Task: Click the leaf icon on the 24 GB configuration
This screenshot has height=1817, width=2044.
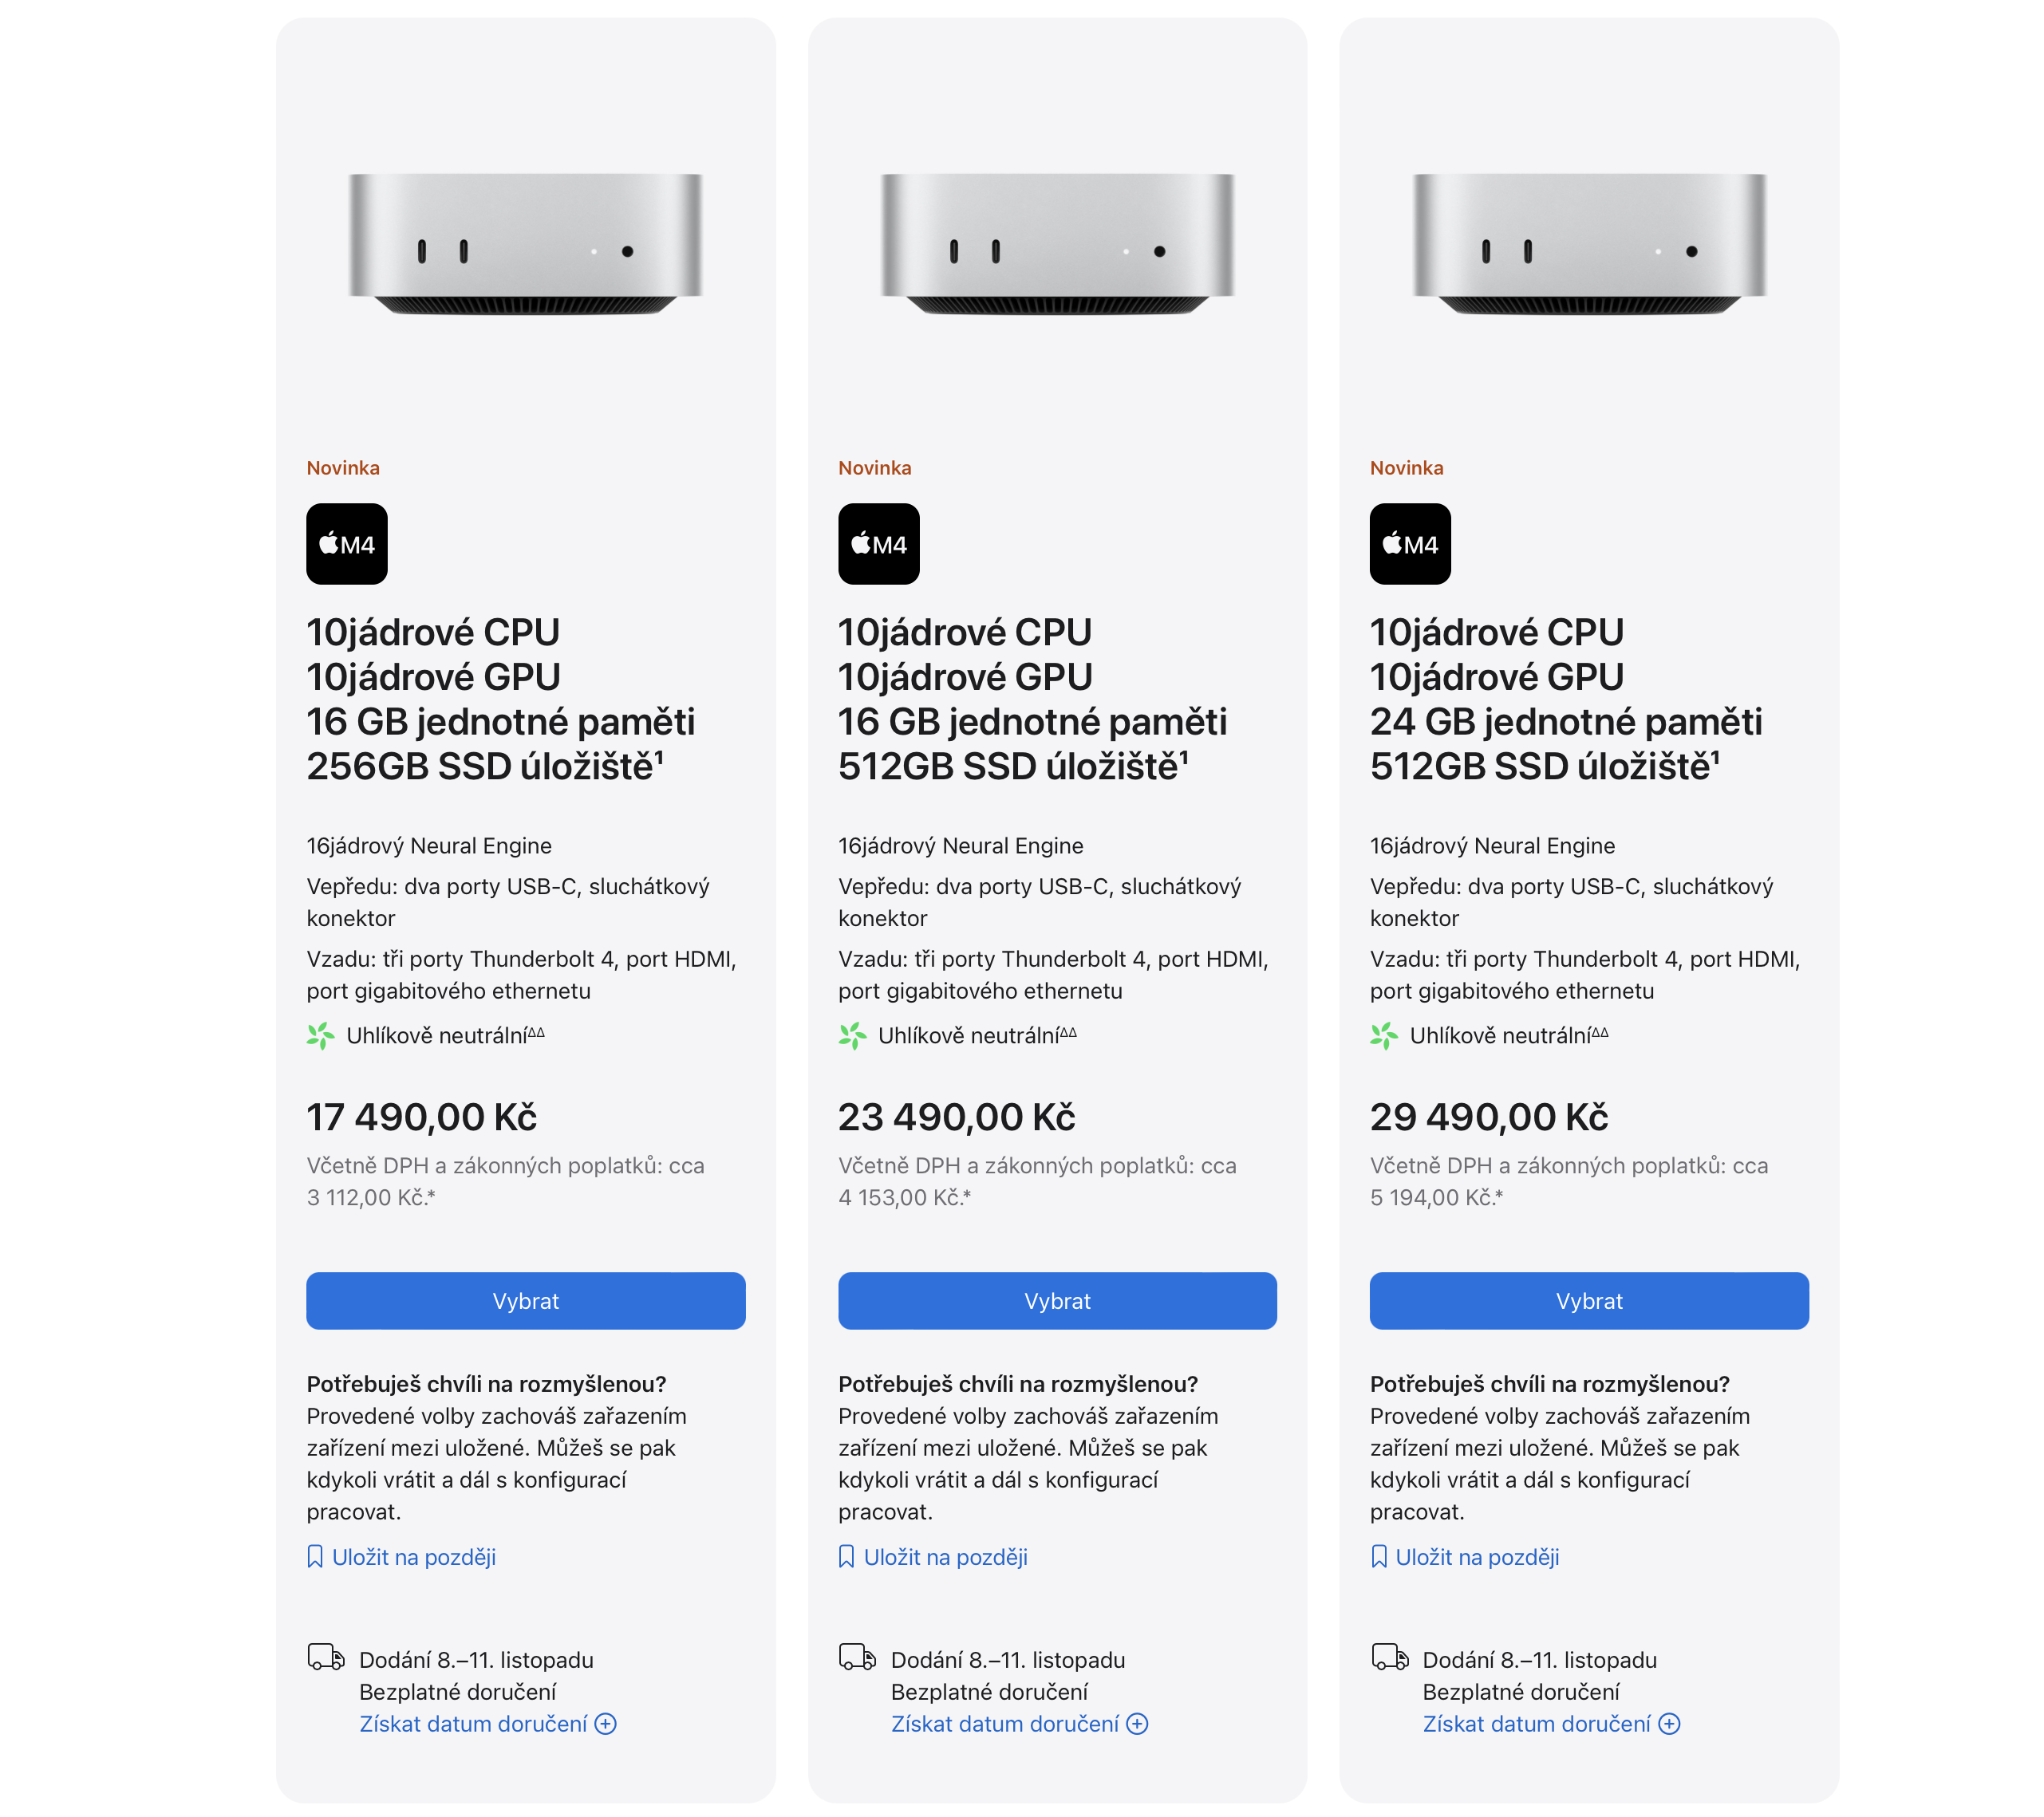Action: pyautogui.click(x=1384, y=1036)
